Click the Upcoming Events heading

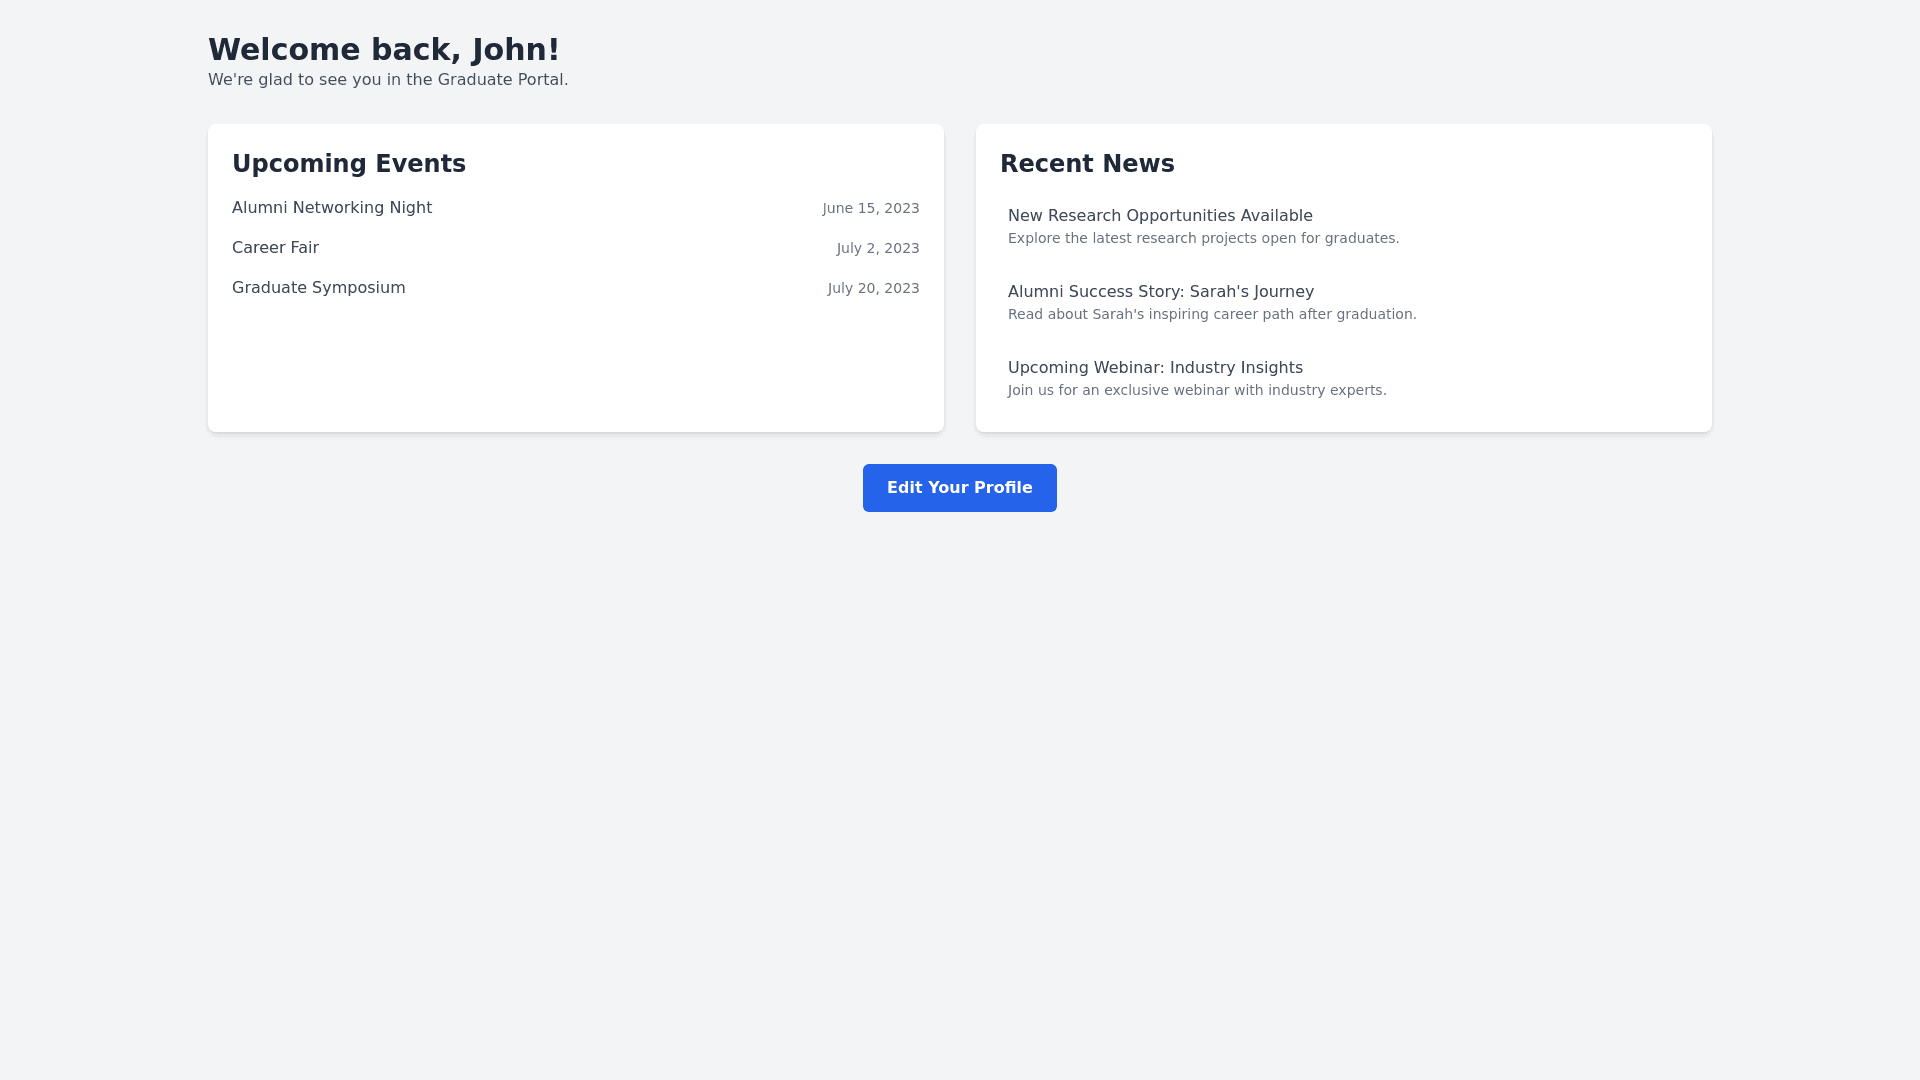348,164
